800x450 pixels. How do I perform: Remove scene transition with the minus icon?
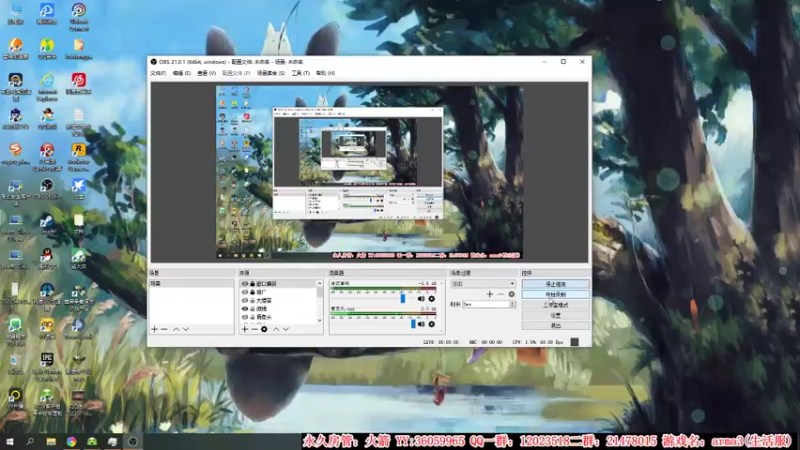(501, 294)
